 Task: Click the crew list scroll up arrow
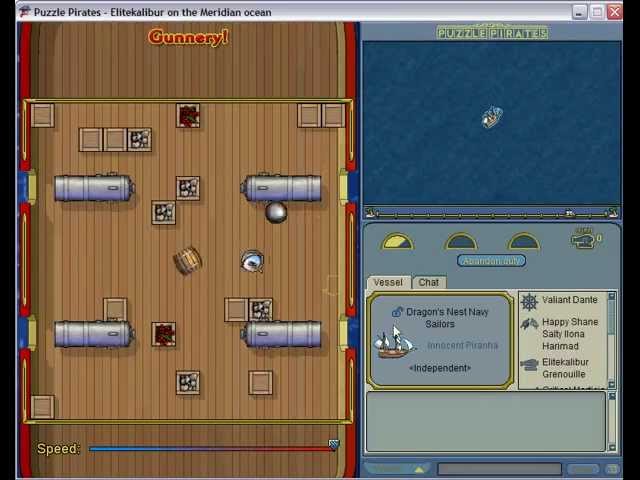pyautogui.click(x=611, y=296)
